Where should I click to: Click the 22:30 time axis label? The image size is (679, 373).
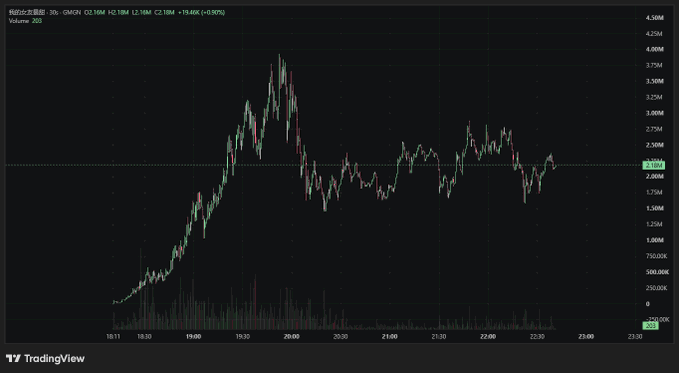click(537, 337)
